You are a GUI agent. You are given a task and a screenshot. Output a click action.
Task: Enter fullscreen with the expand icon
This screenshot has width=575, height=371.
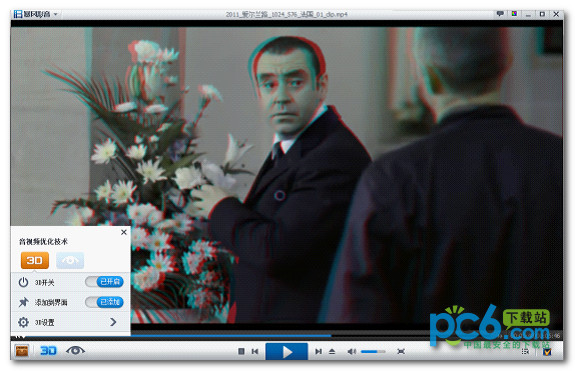pos(401,352)
